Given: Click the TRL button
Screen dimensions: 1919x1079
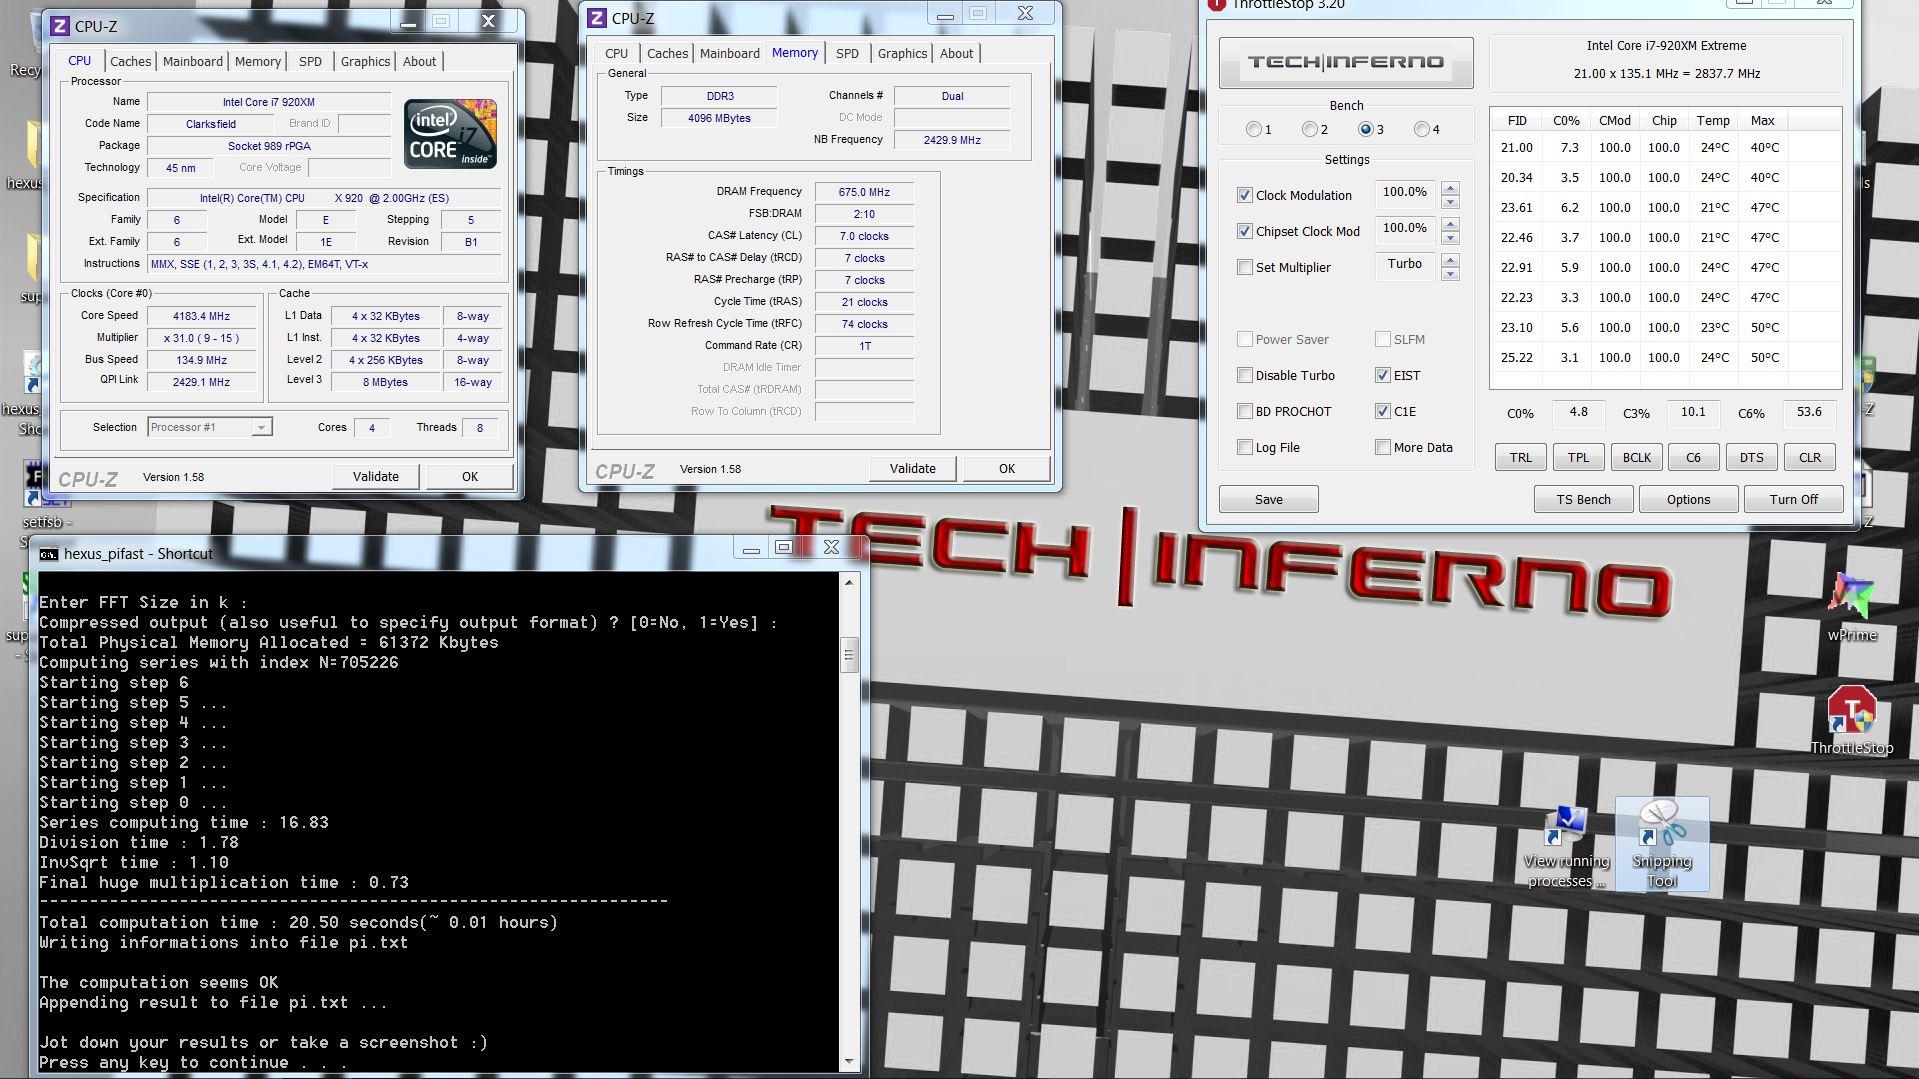Looking at the screenshot, I should (1521, 457).
